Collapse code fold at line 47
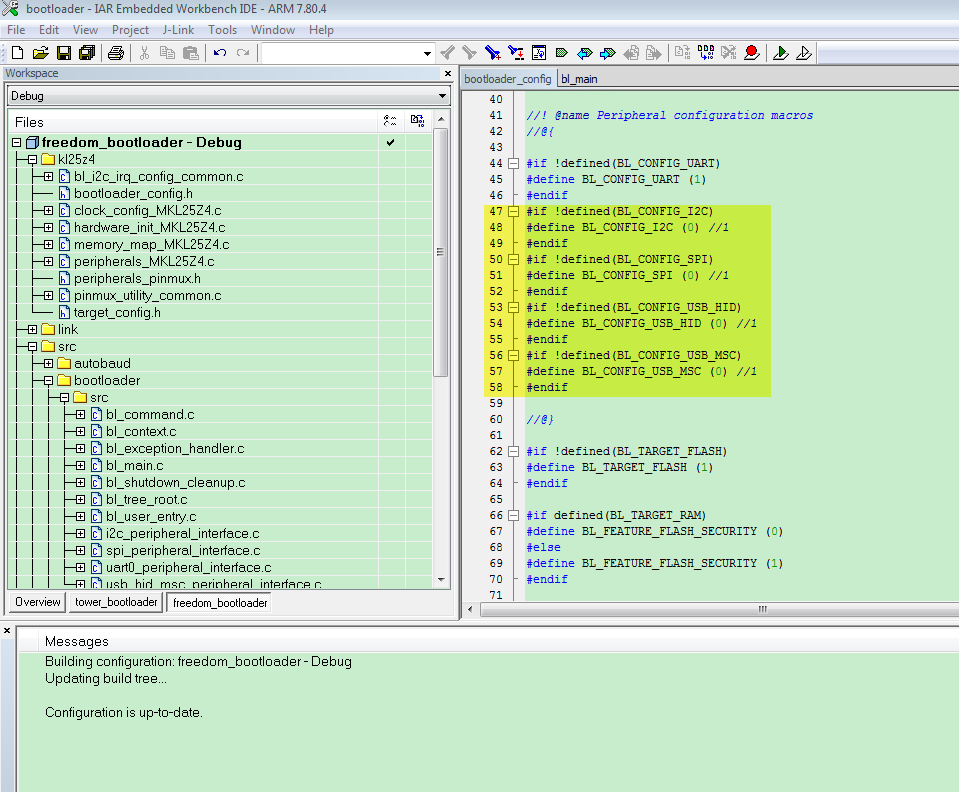959x792 pixels. click(514, 212)
